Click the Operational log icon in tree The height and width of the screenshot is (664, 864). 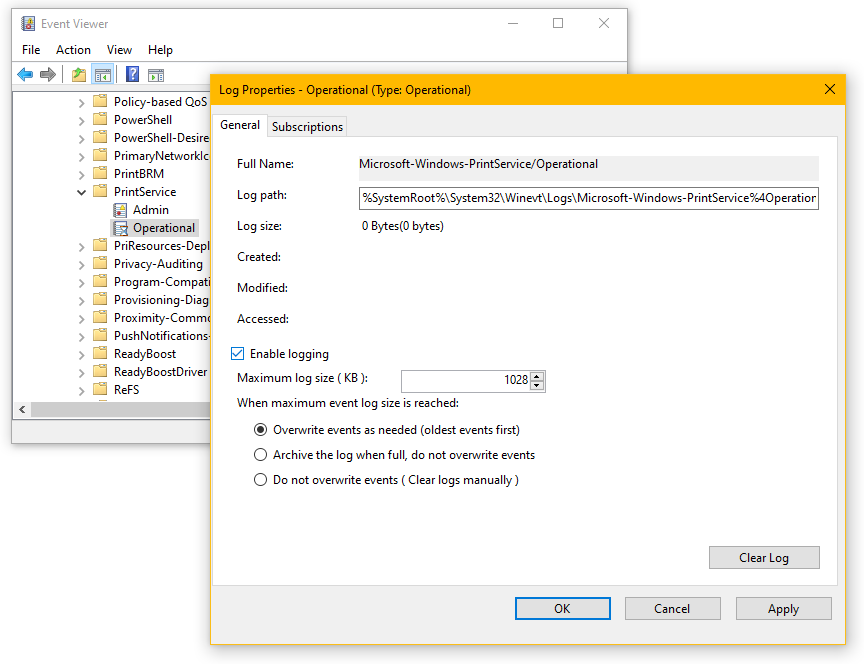tap(120, 228)
